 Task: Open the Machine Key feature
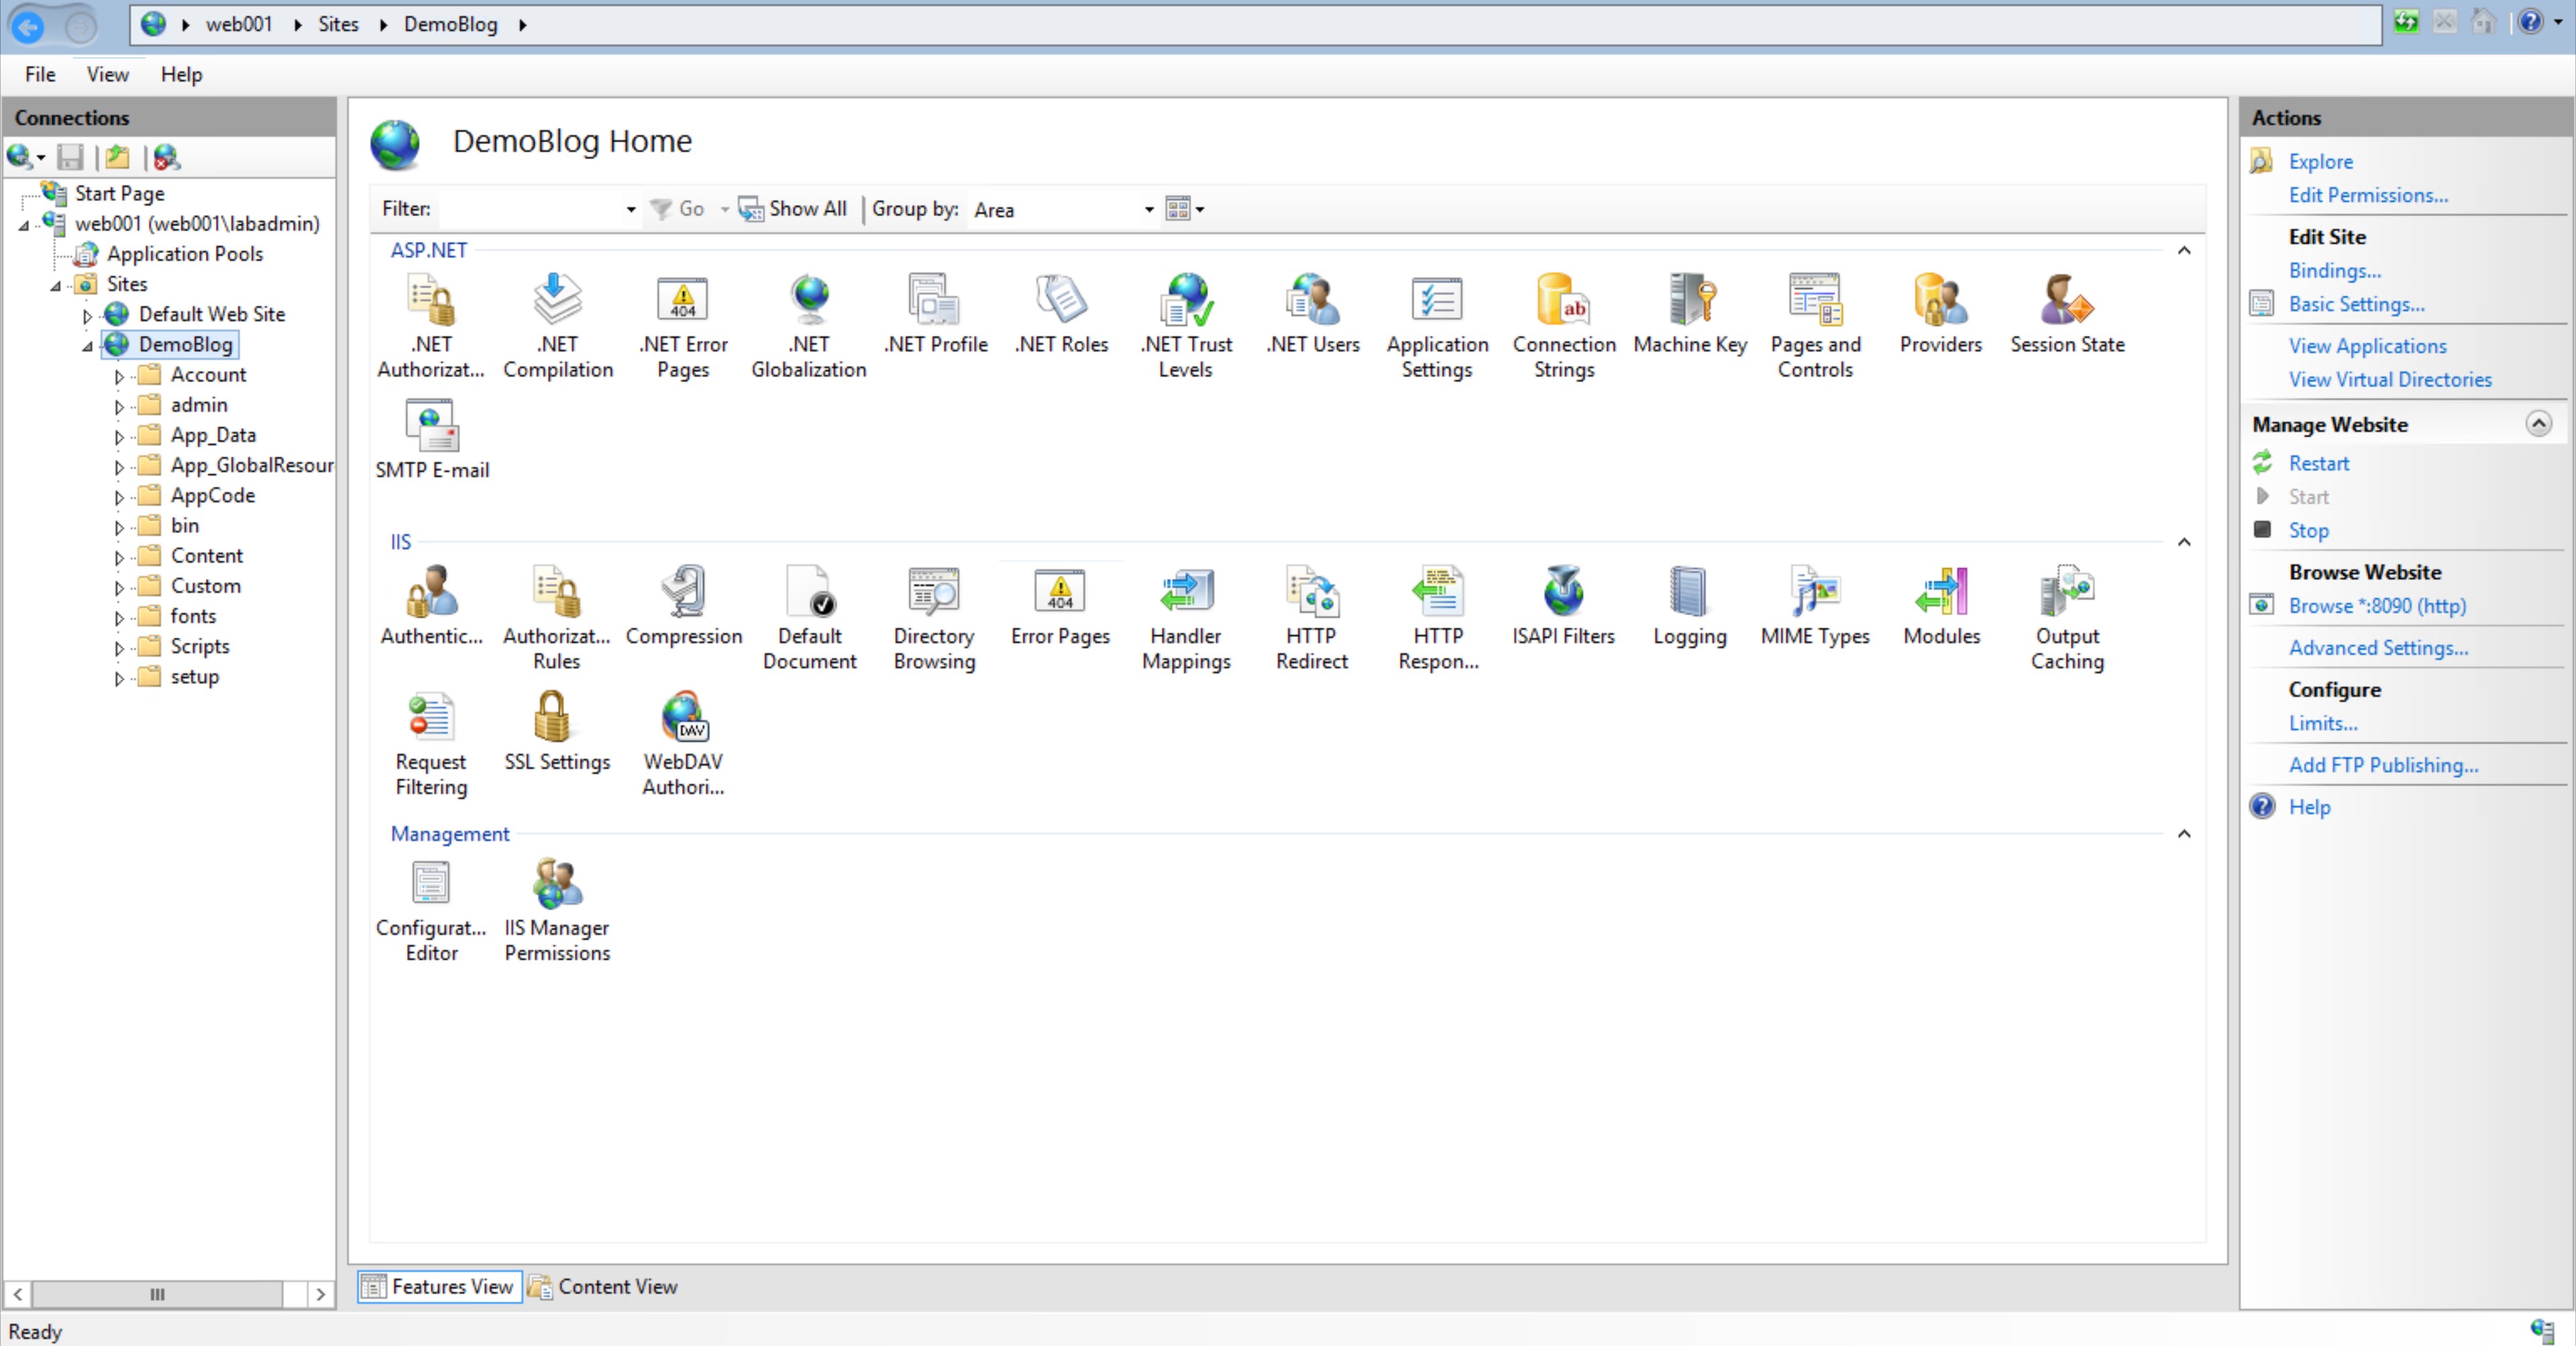point(1690,313)
